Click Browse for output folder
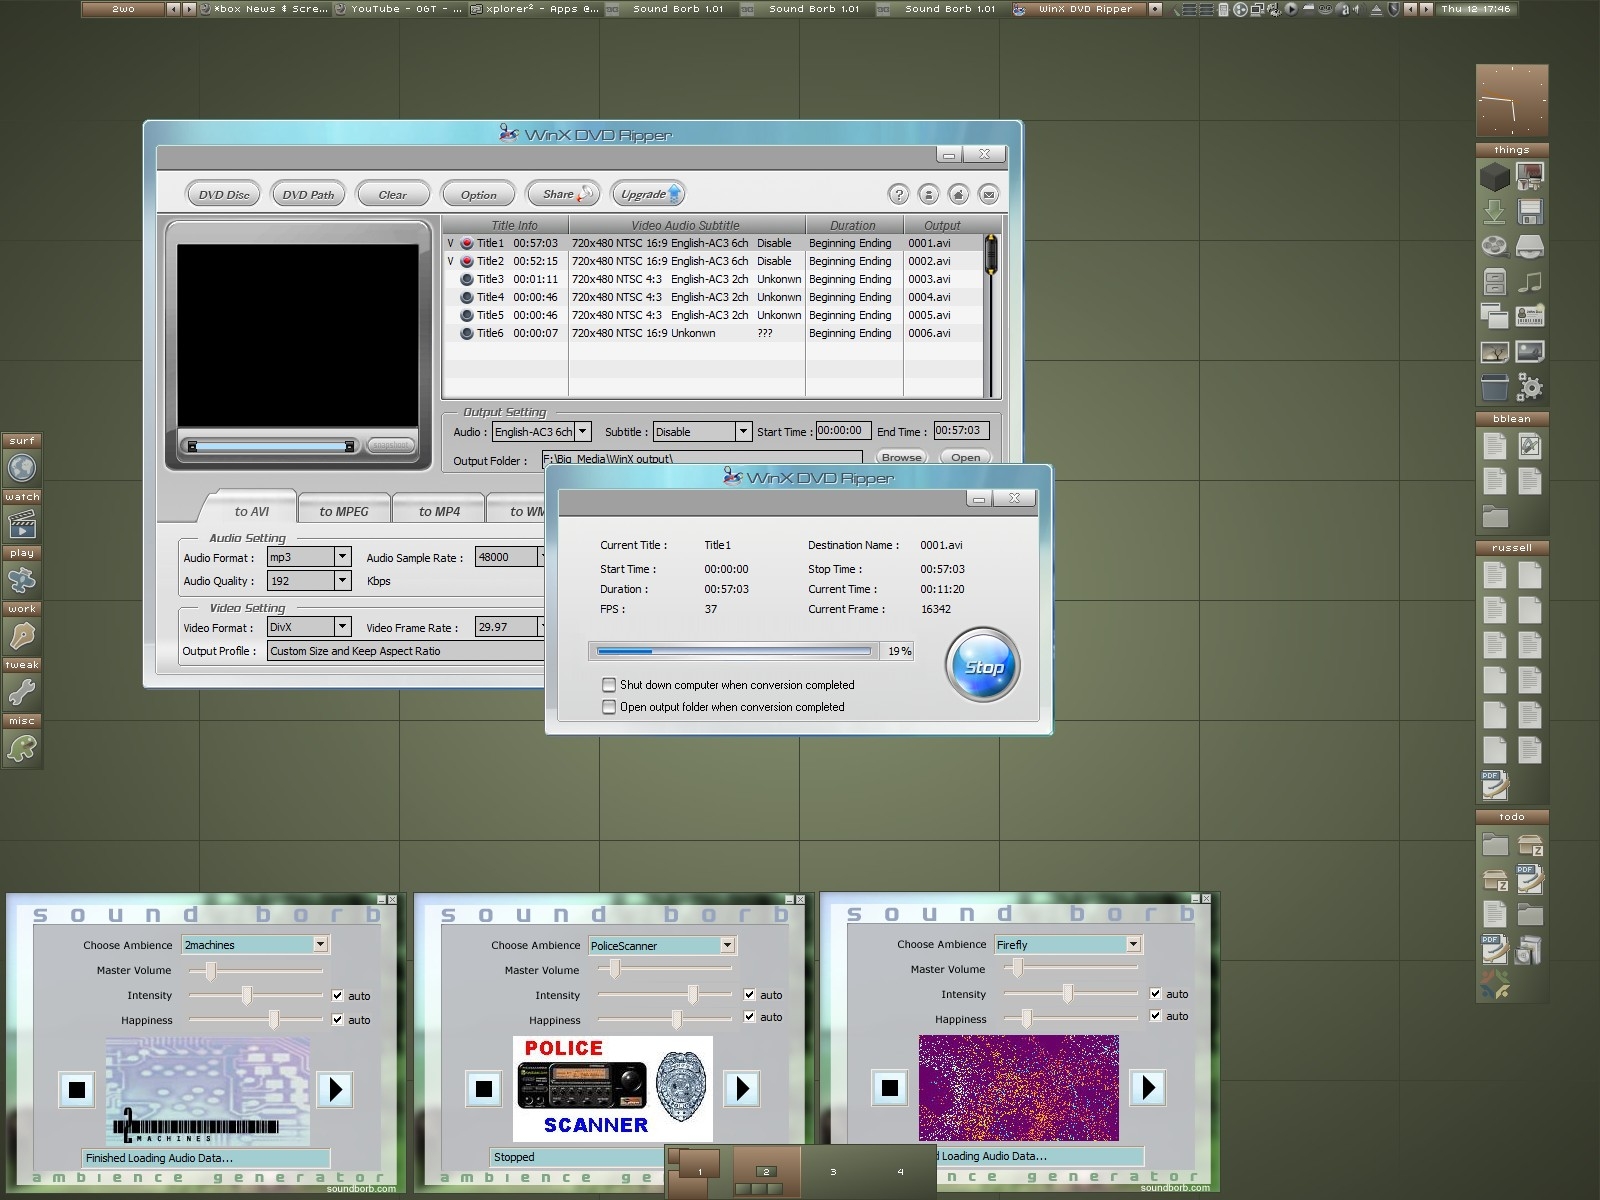Viewport: 1600px width, 1200px height. [x=901, y=457]
